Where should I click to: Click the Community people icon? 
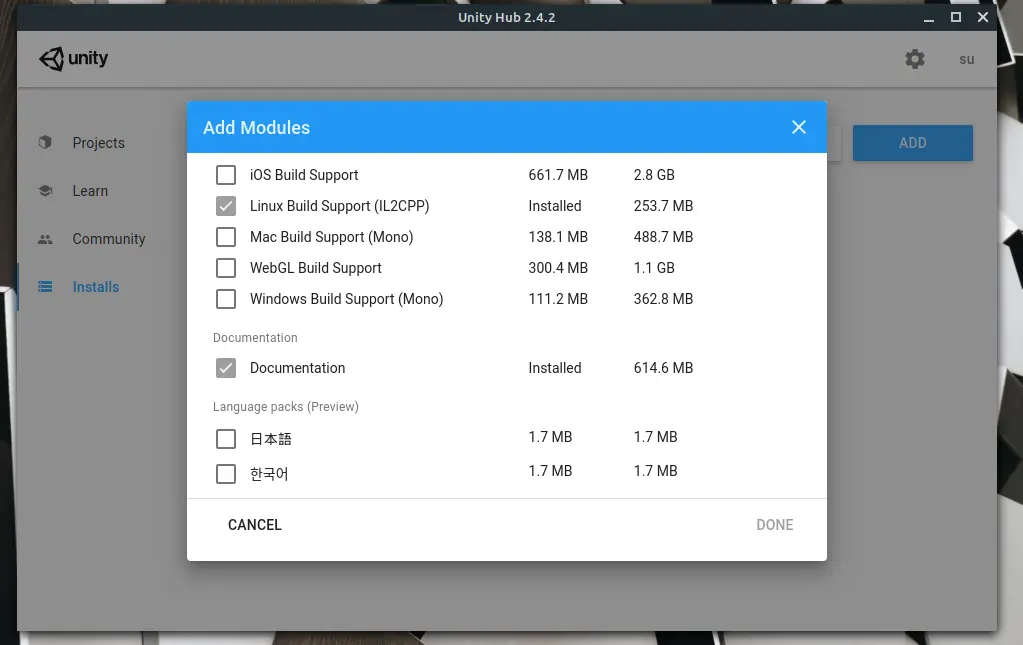(x=45, y=239)
